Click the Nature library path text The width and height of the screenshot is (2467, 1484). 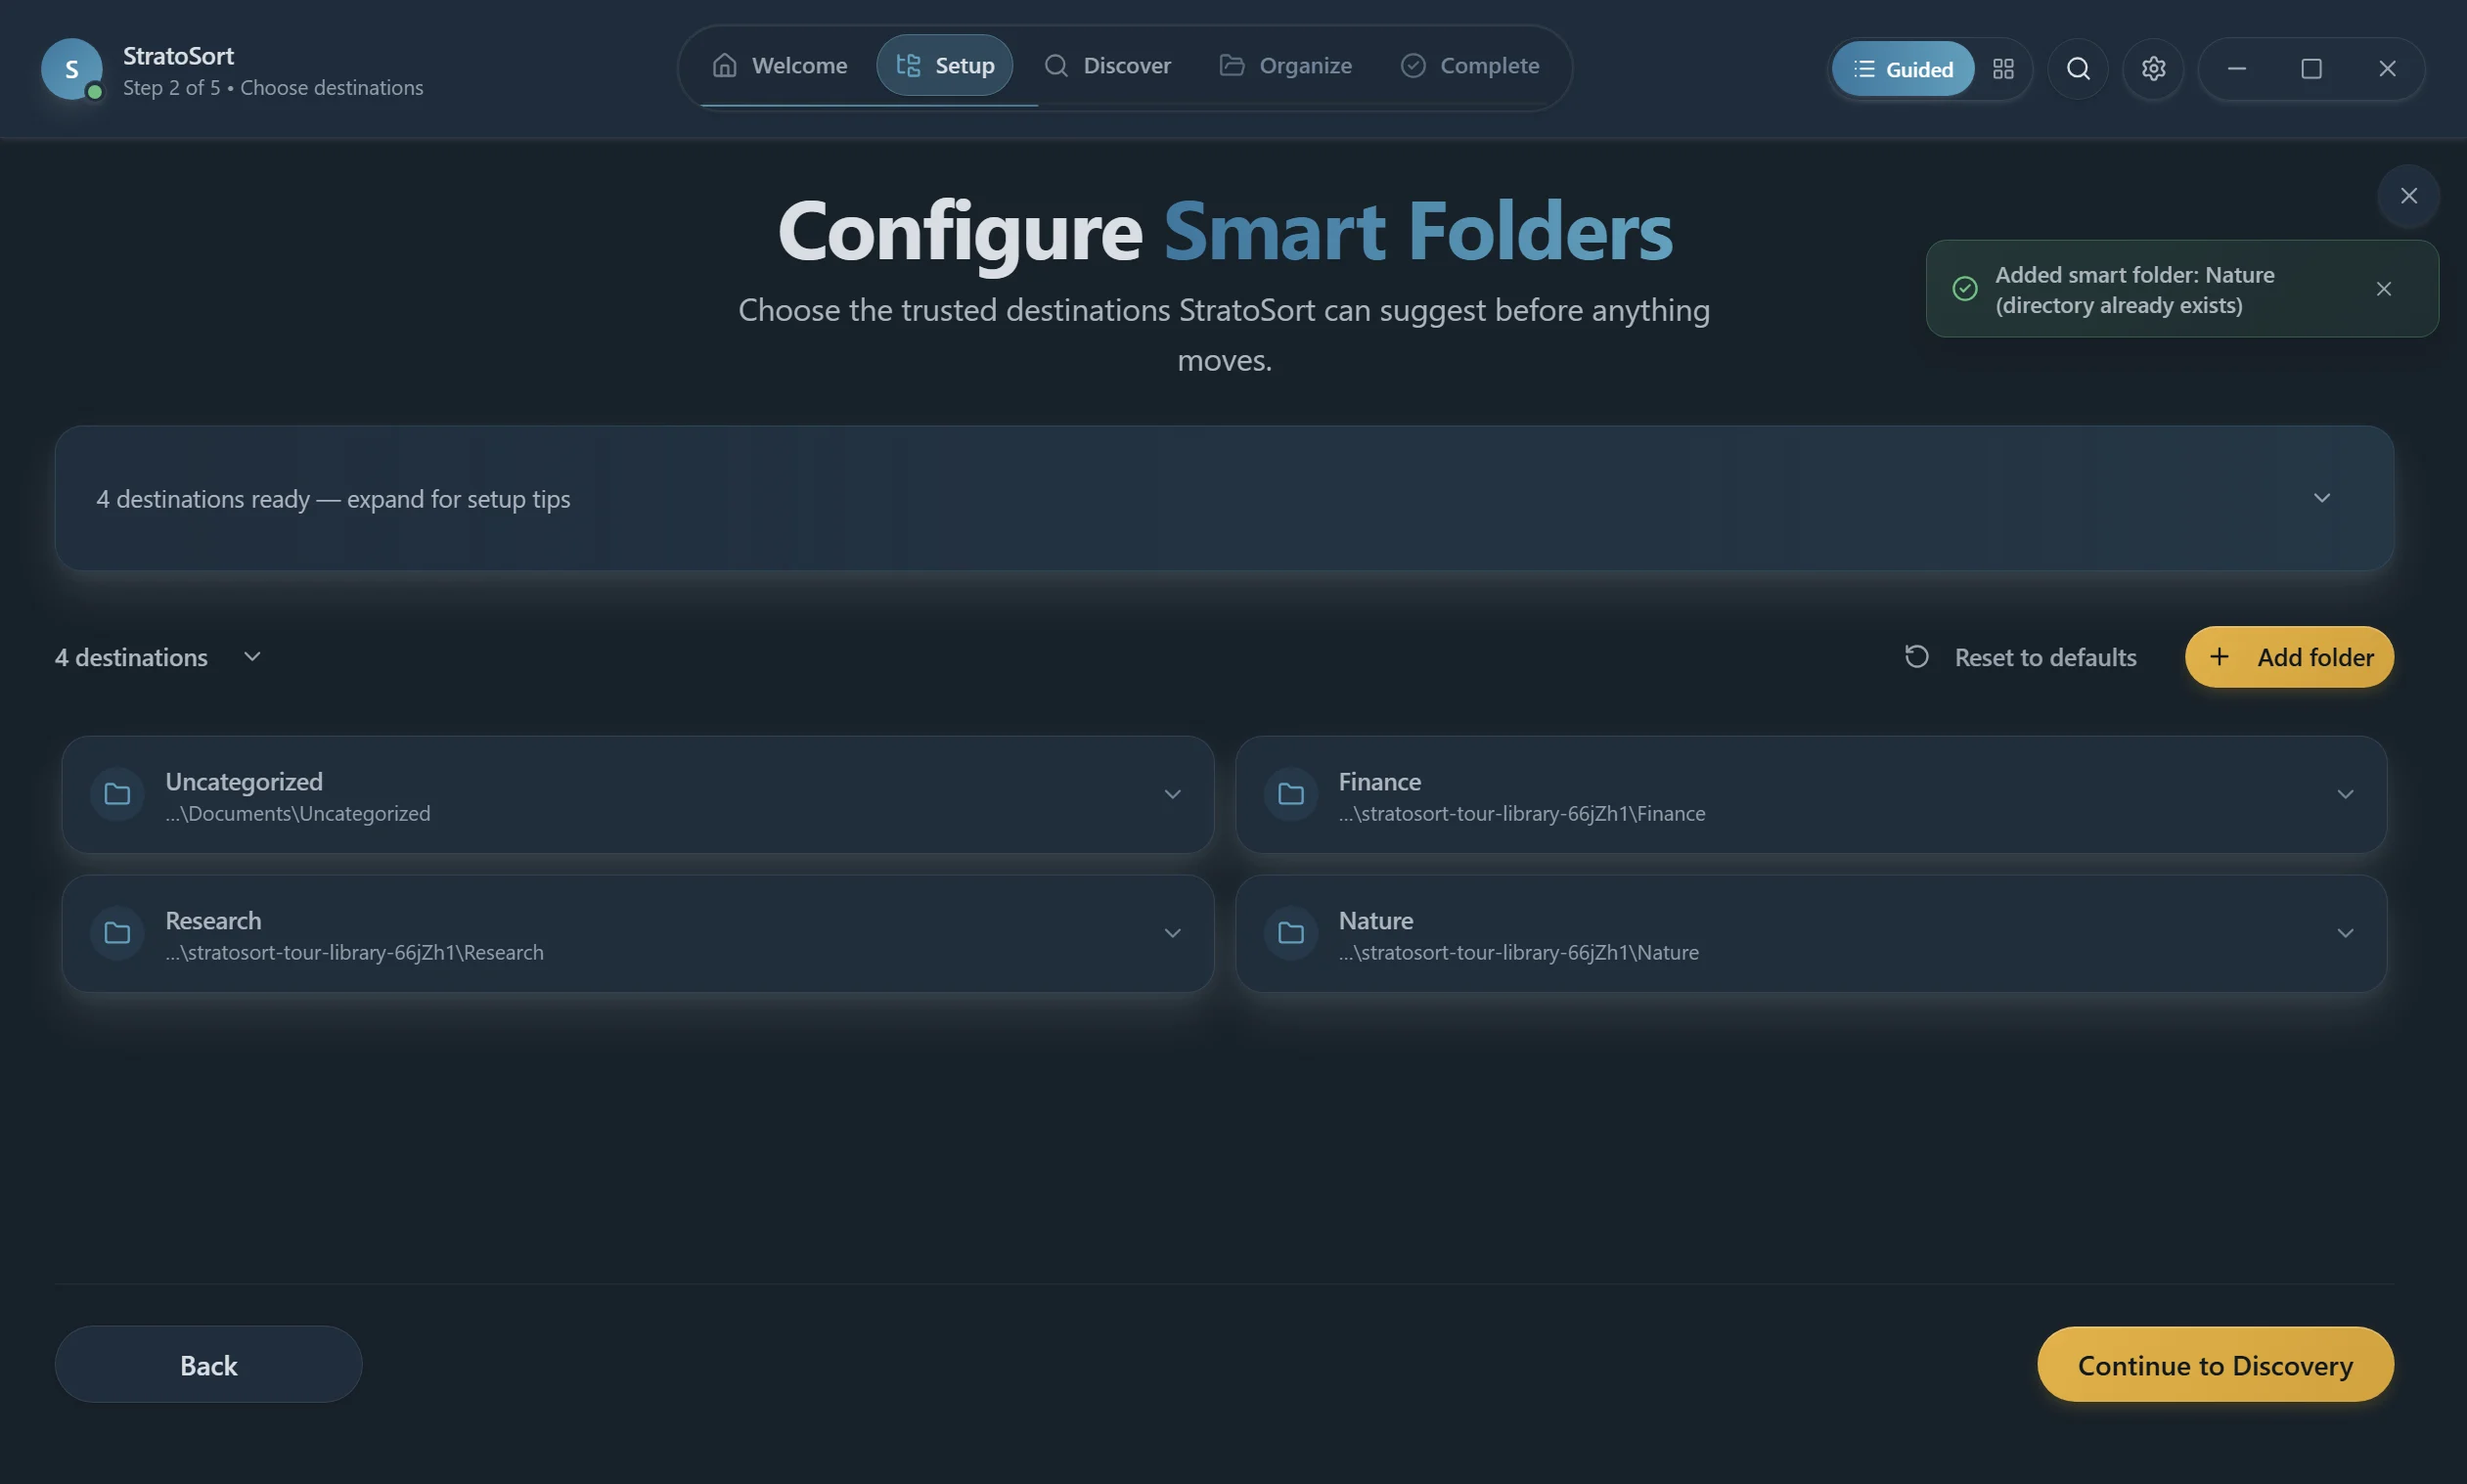tap(1518, 953)
